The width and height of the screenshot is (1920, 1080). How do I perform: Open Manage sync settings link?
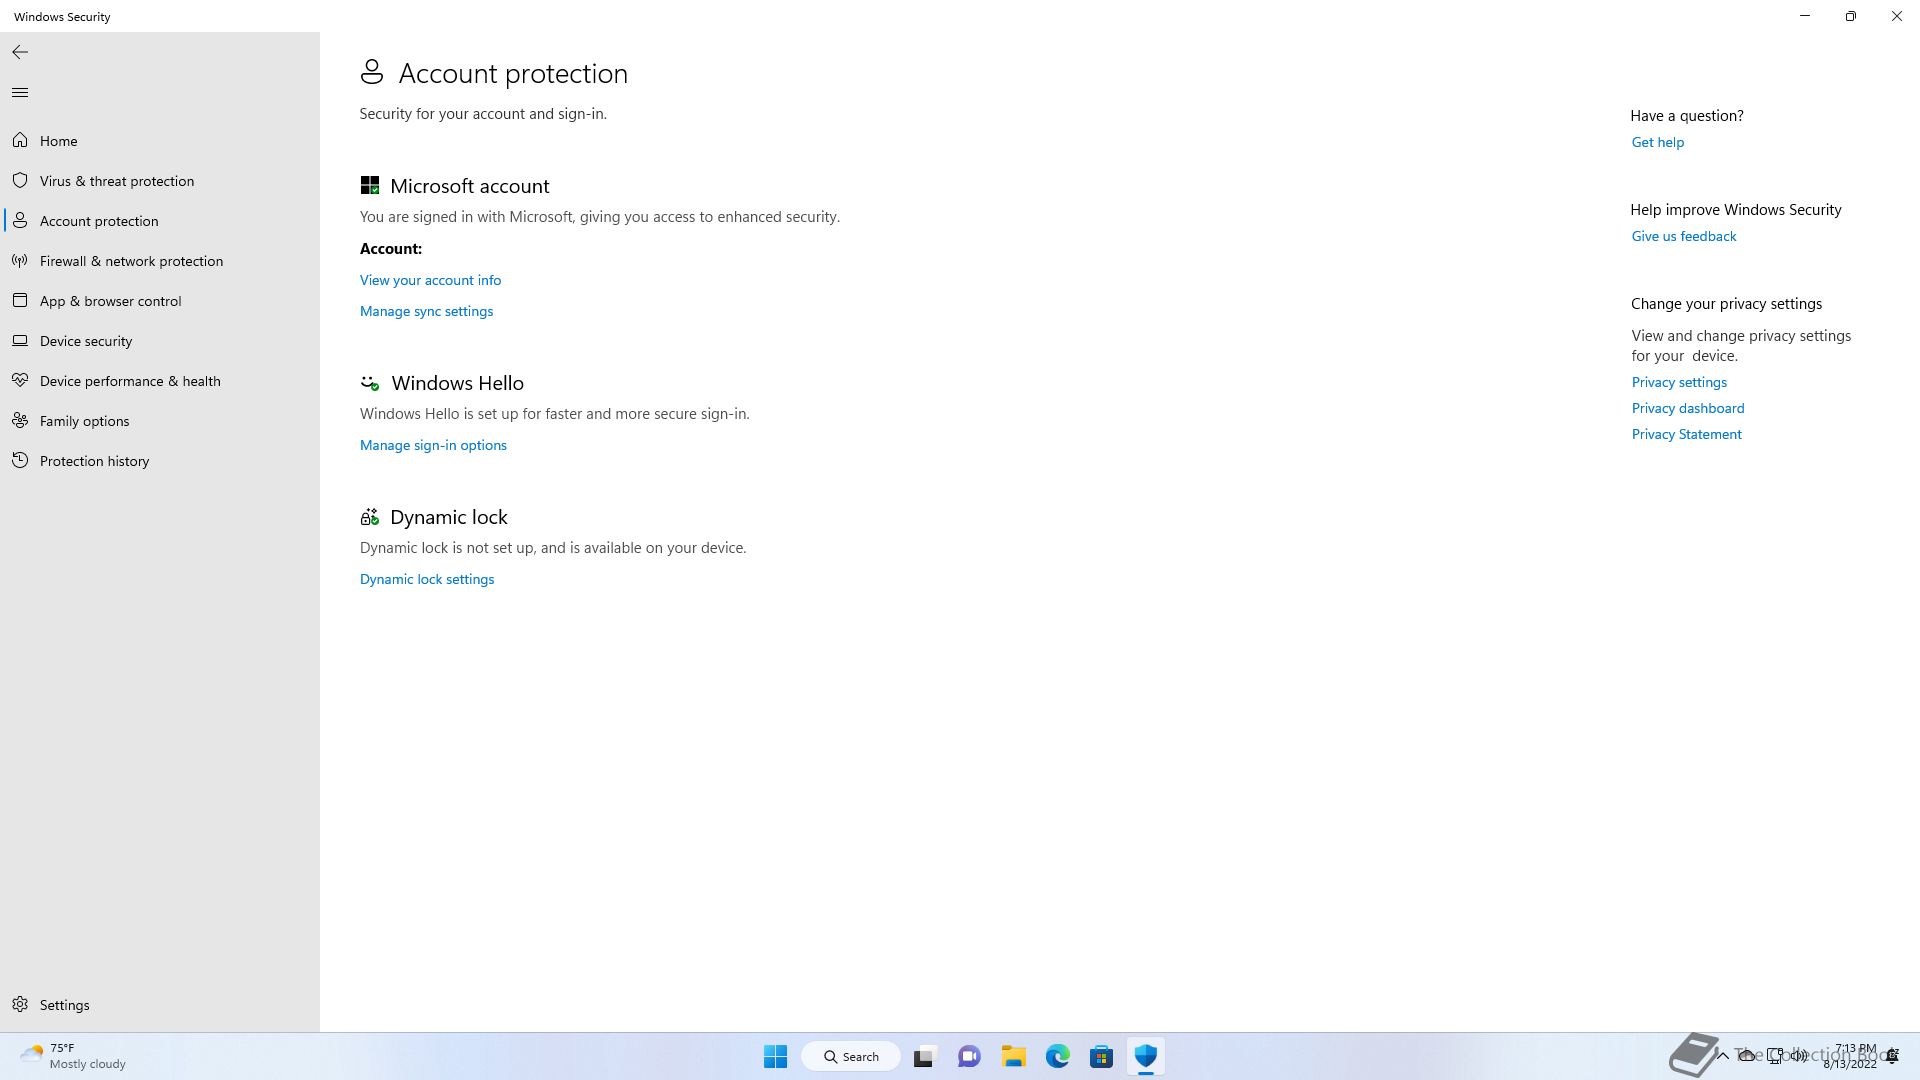coord(426,311)
